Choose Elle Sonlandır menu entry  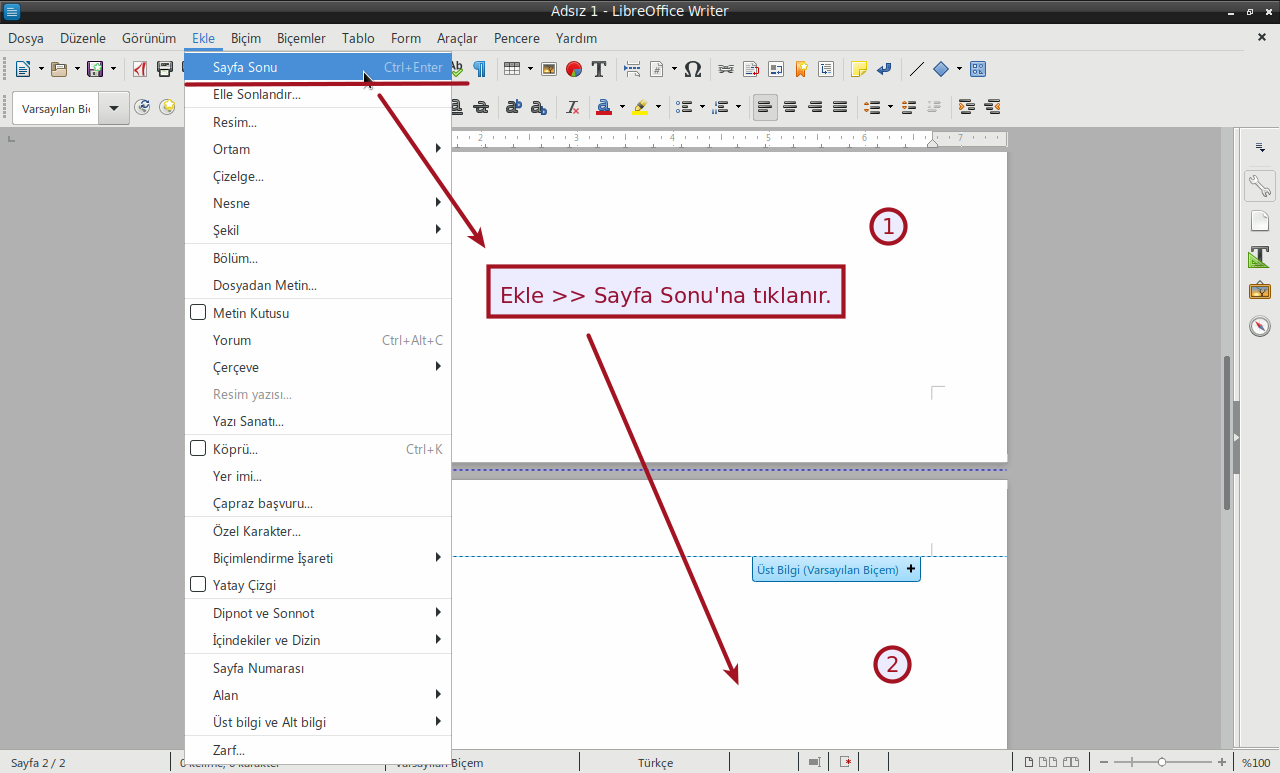pos(318,95)
